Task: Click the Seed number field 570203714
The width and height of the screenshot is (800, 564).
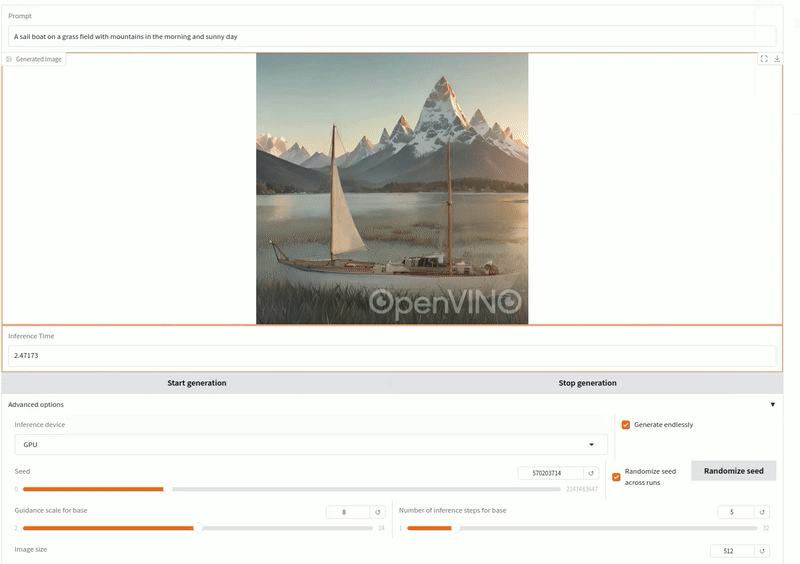Action: (551, 473)
